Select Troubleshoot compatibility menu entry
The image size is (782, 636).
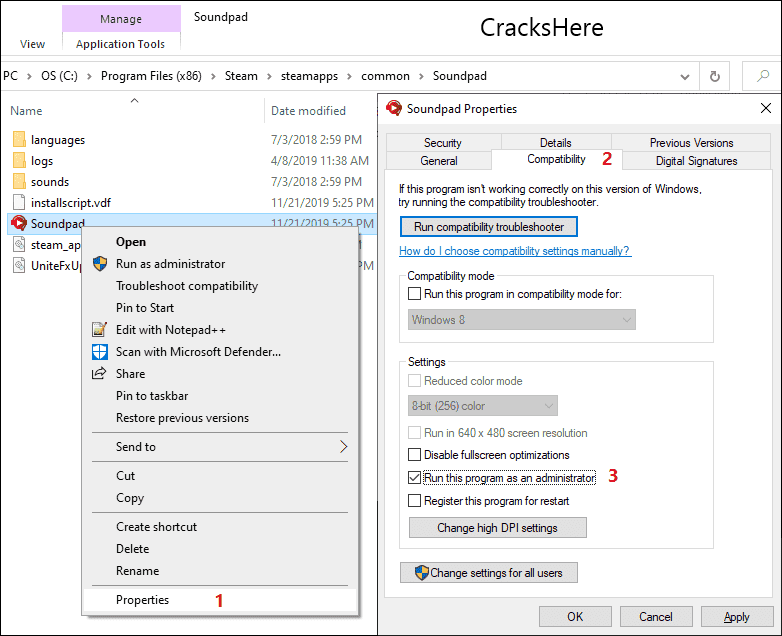click(220, 286)
